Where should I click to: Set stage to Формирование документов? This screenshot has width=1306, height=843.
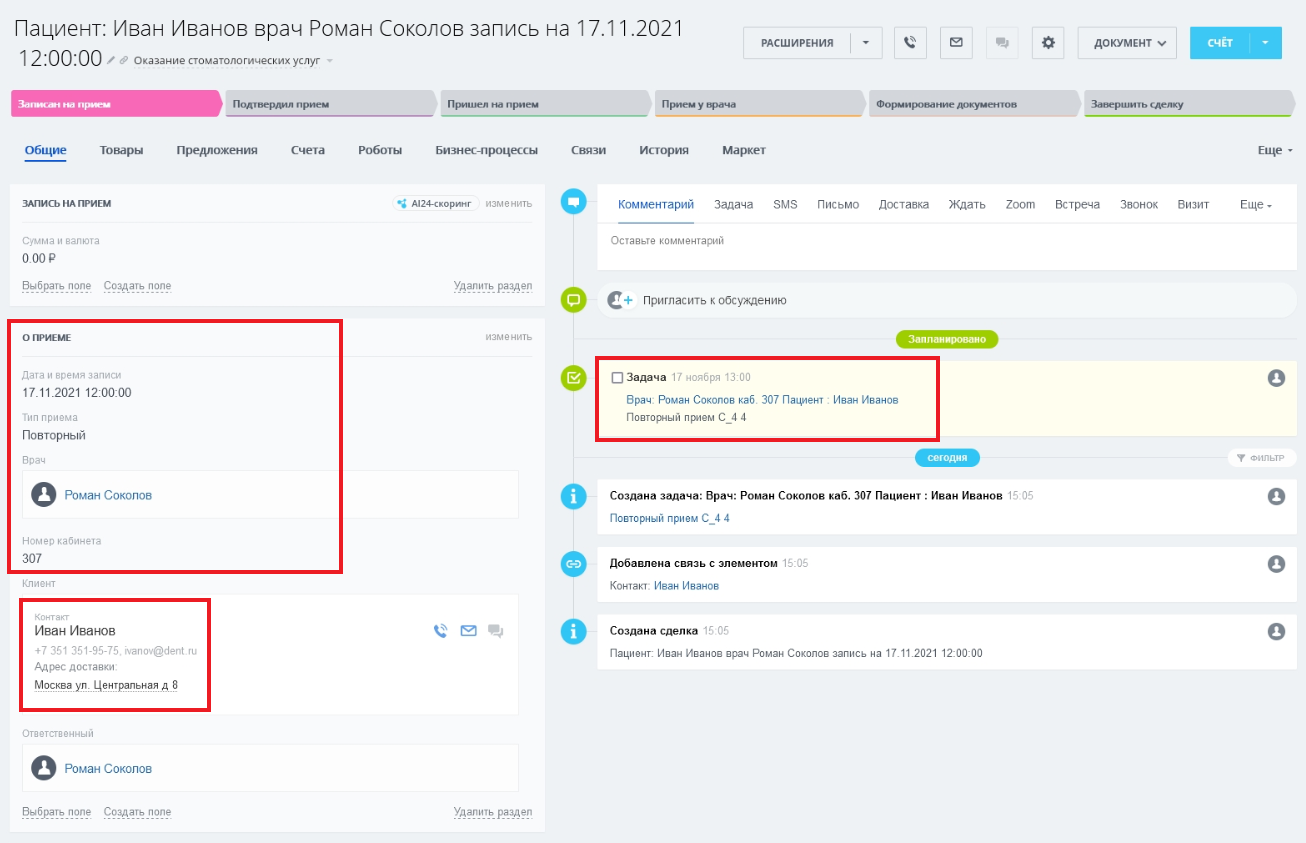tap(975, 104)
